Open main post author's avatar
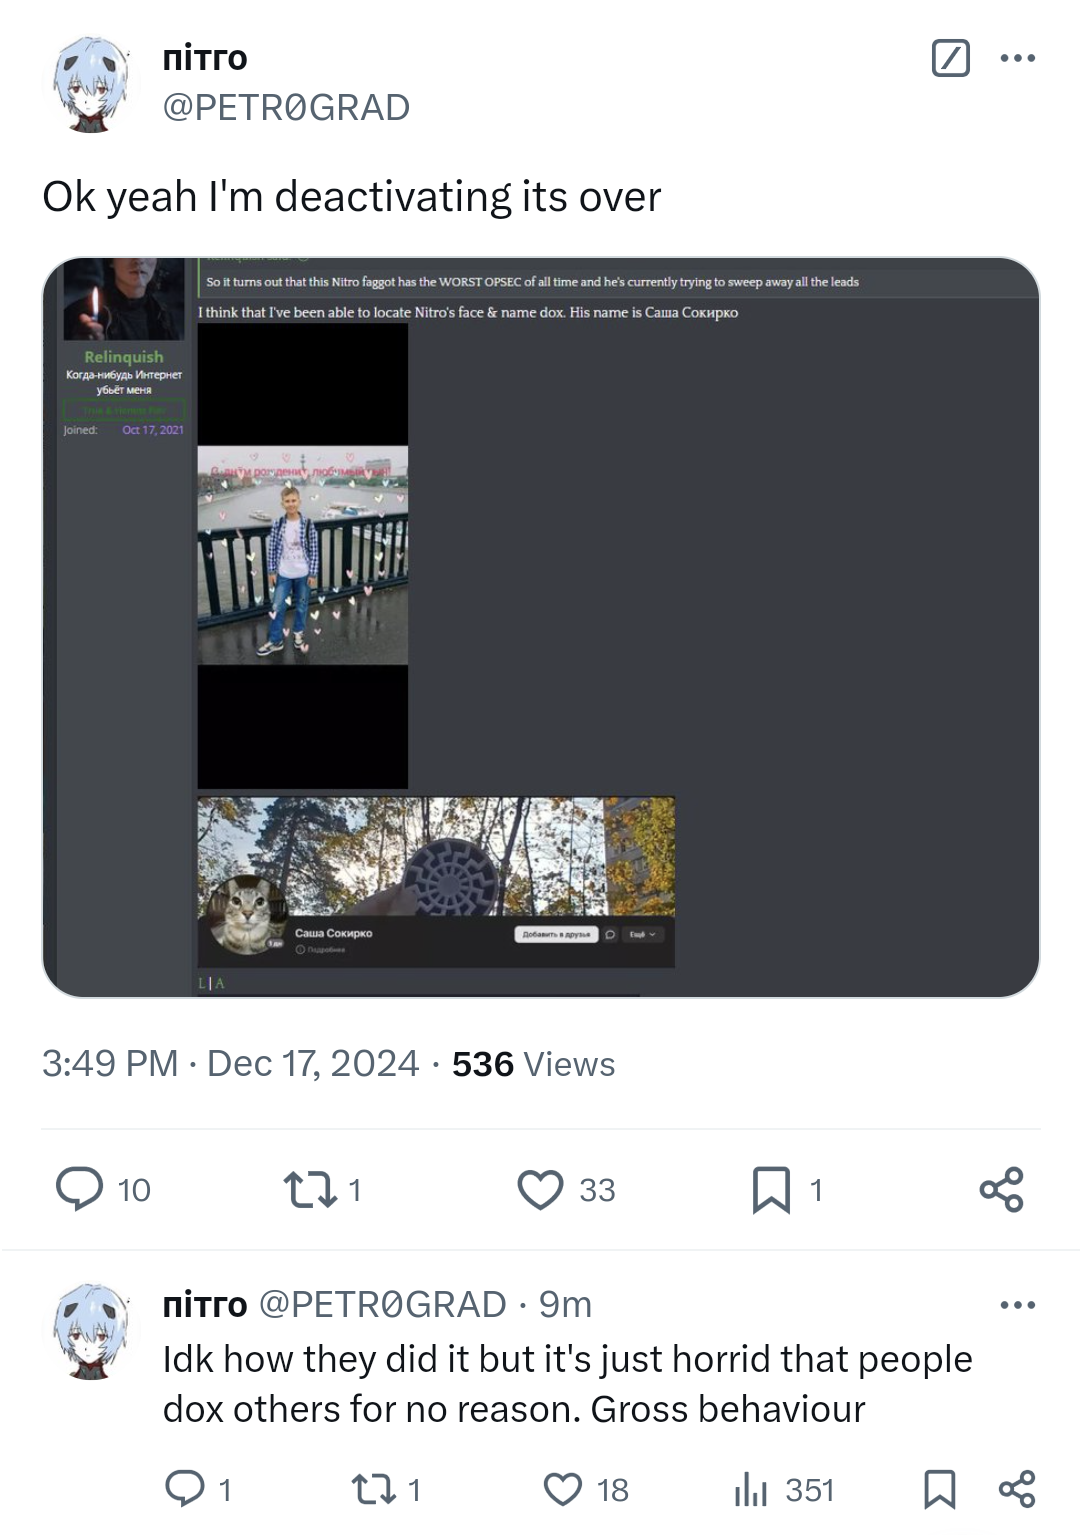 click(x=92, y=84)
